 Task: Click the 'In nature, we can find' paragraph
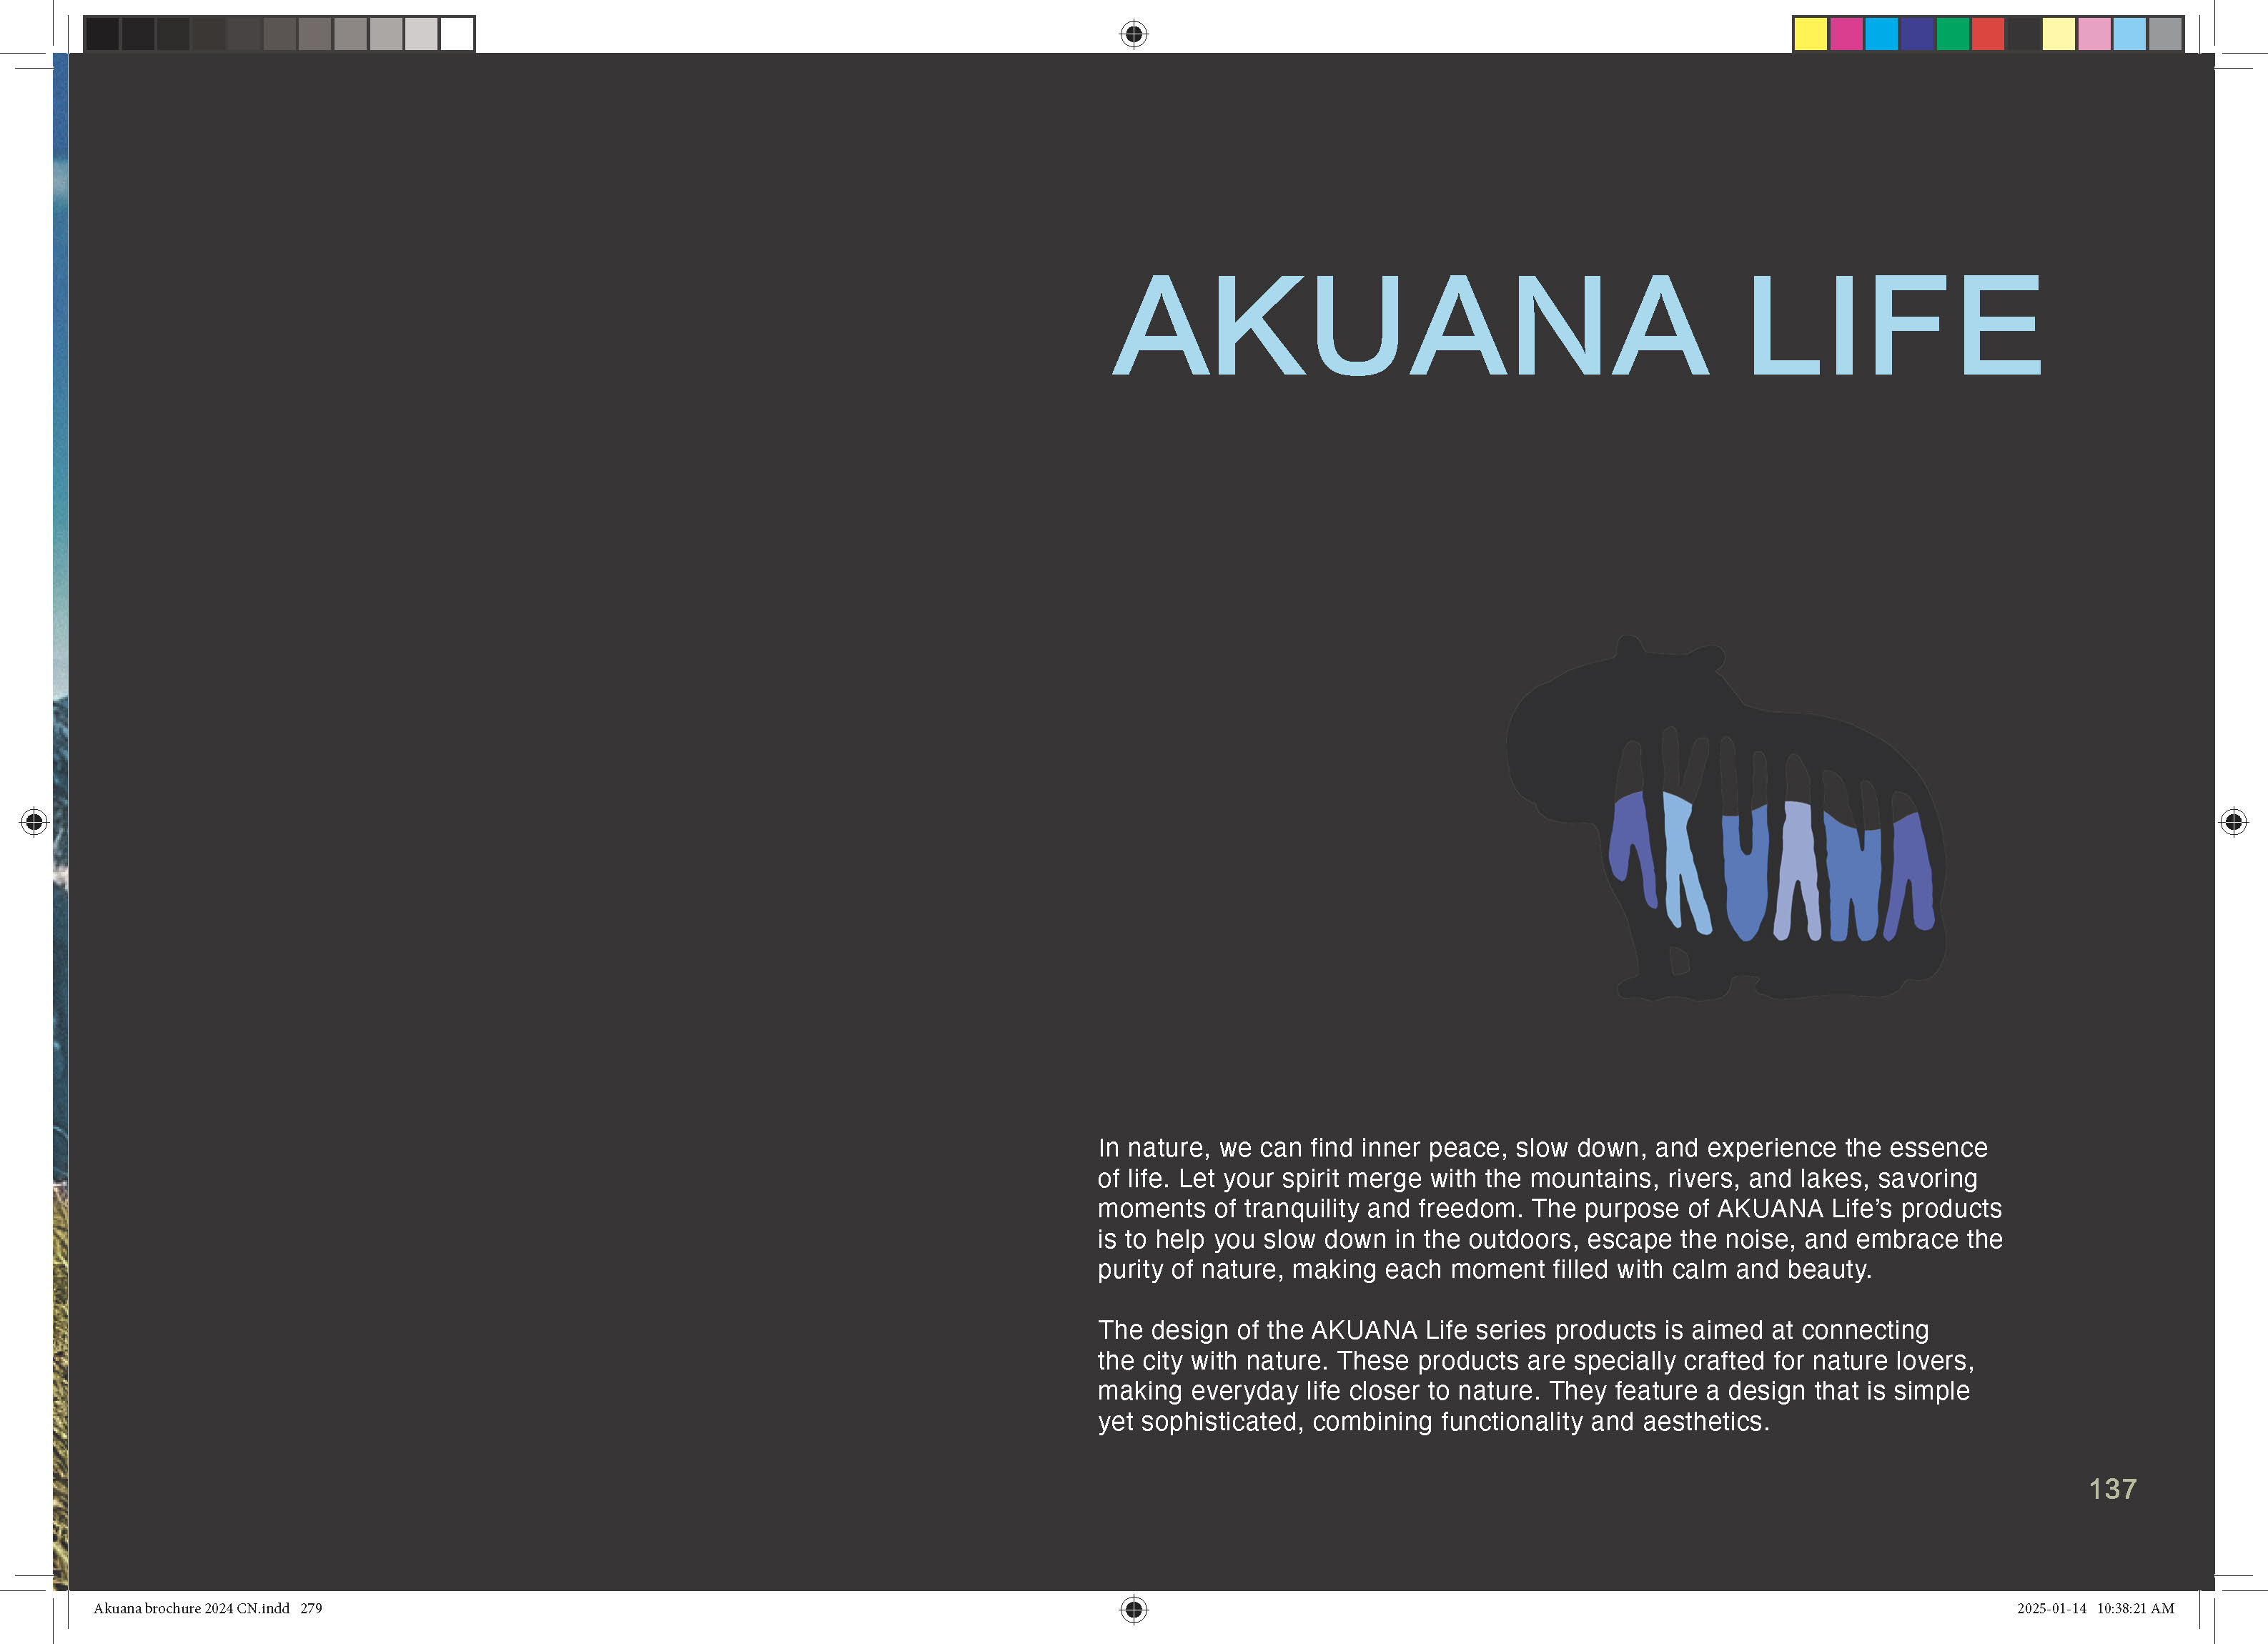(x=1548, y=1208)
